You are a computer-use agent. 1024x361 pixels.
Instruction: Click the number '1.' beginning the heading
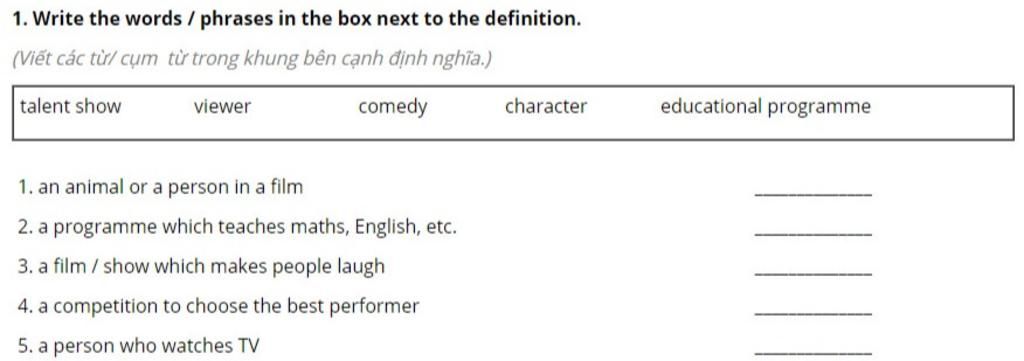(20, 19)
